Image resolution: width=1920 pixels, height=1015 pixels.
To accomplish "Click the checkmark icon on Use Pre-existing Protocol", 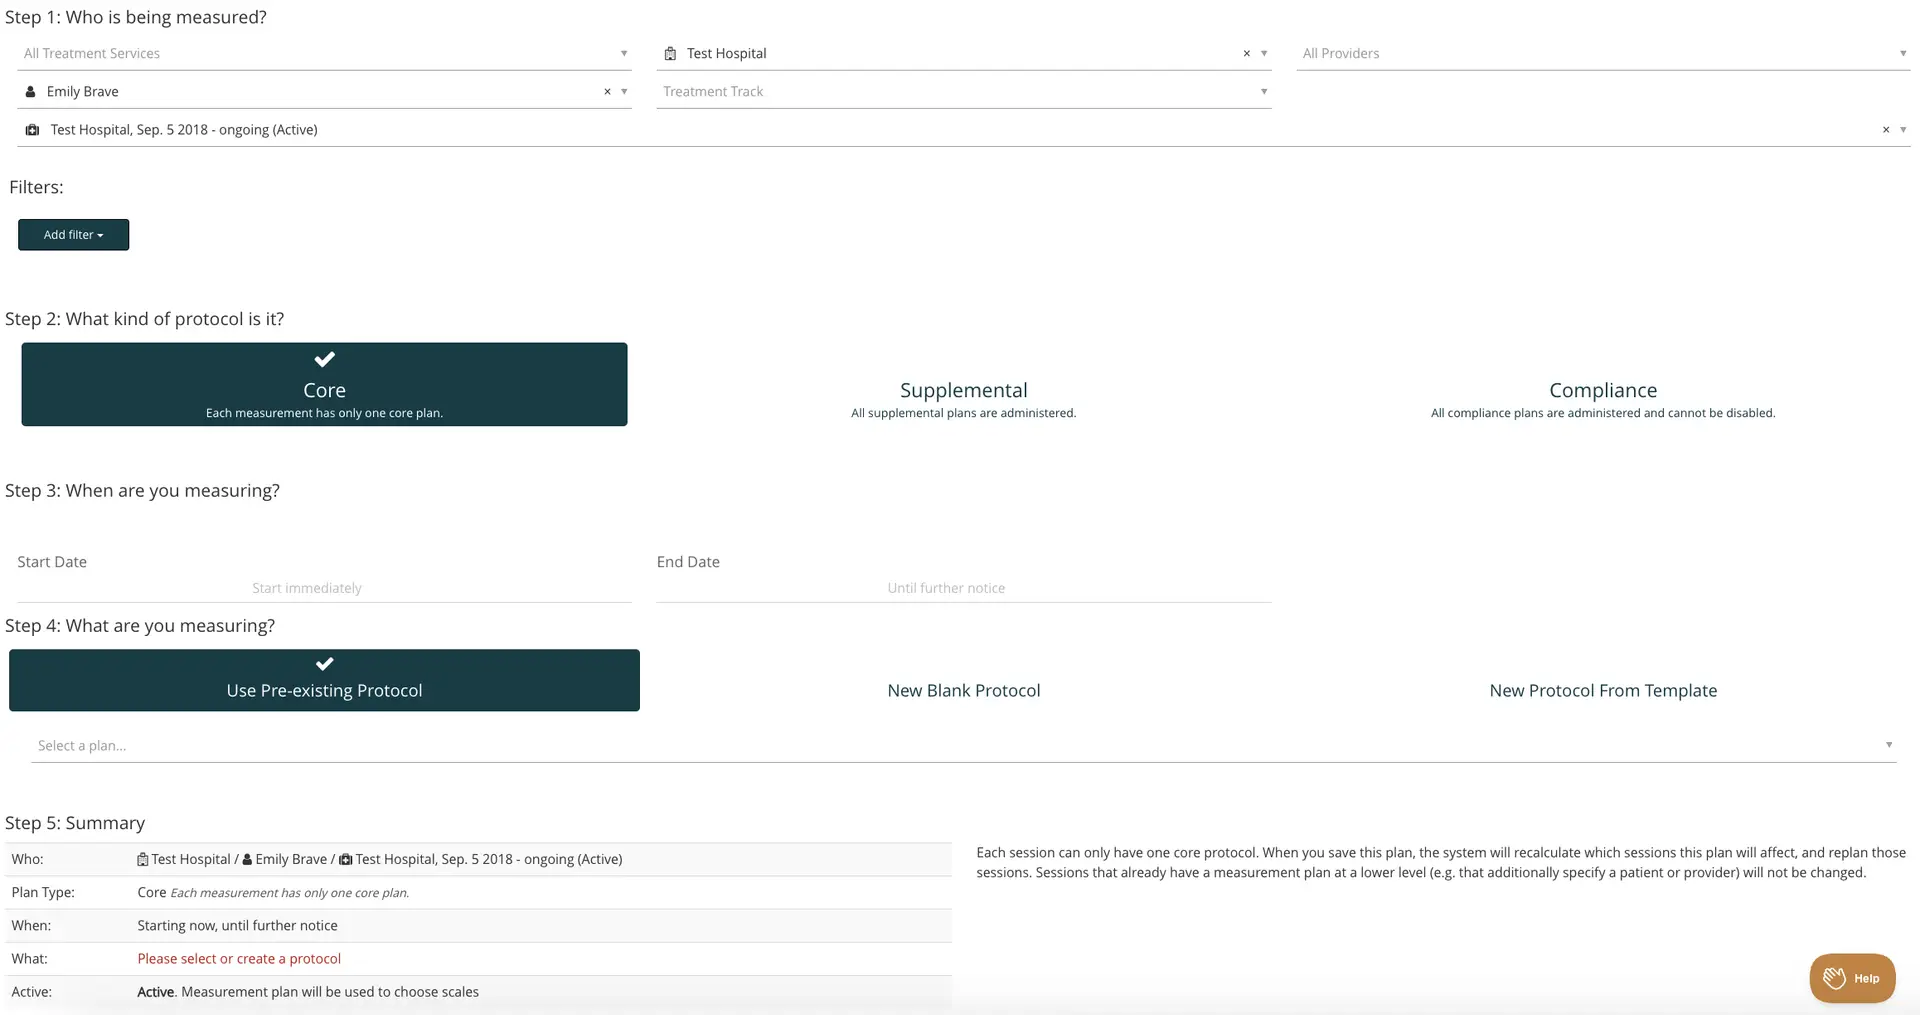I will pyautogui.click(x=324, y=663).
